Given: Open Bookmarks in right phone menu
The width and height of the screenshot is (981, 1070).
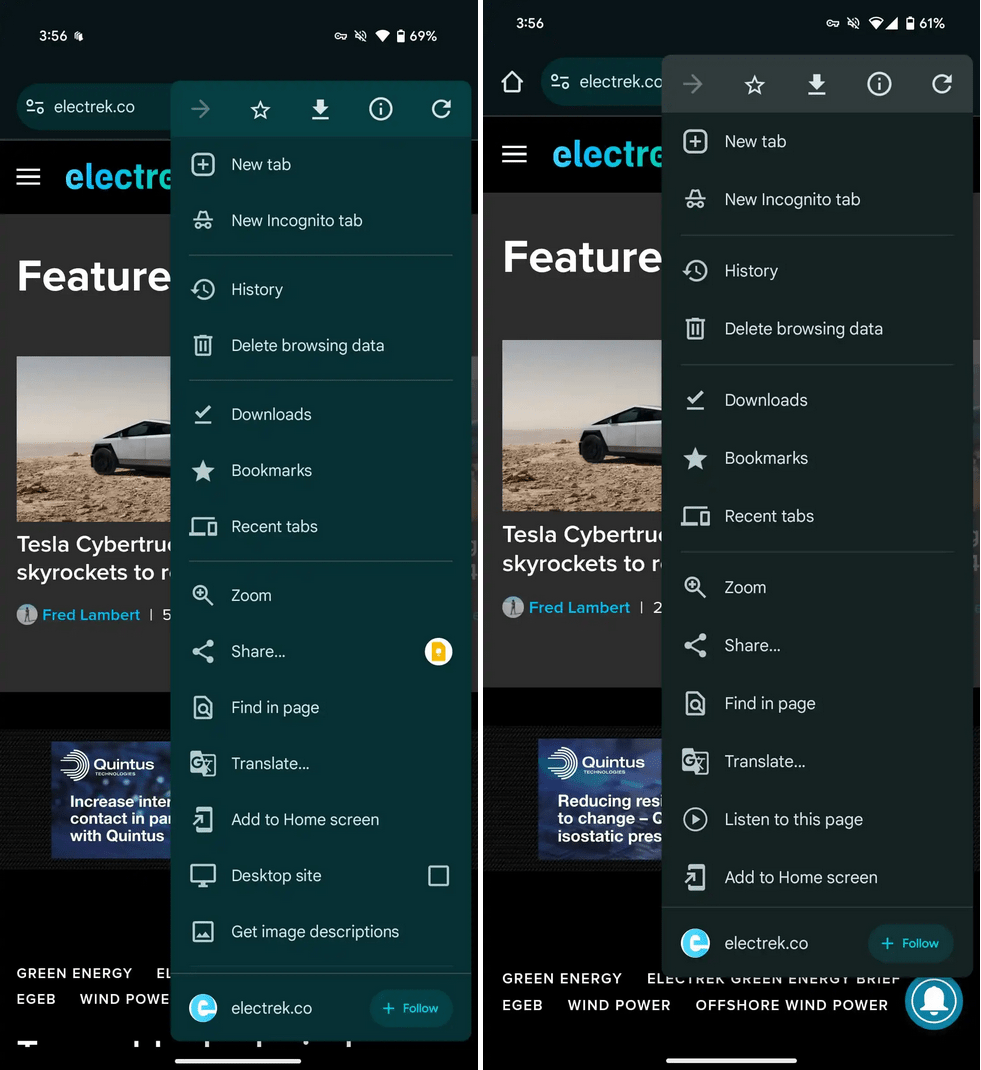Looking at the screenshot, I should point(817,458).
